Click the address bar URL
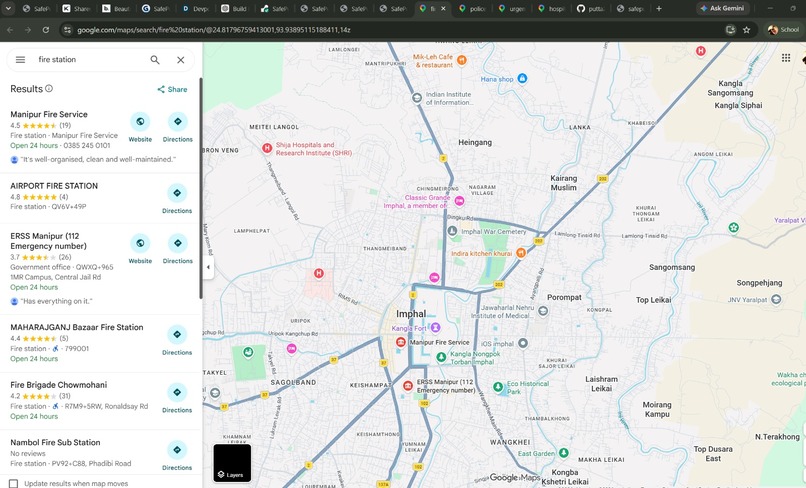This screenshot has width=806, height=488. click(x=214, y=30)
